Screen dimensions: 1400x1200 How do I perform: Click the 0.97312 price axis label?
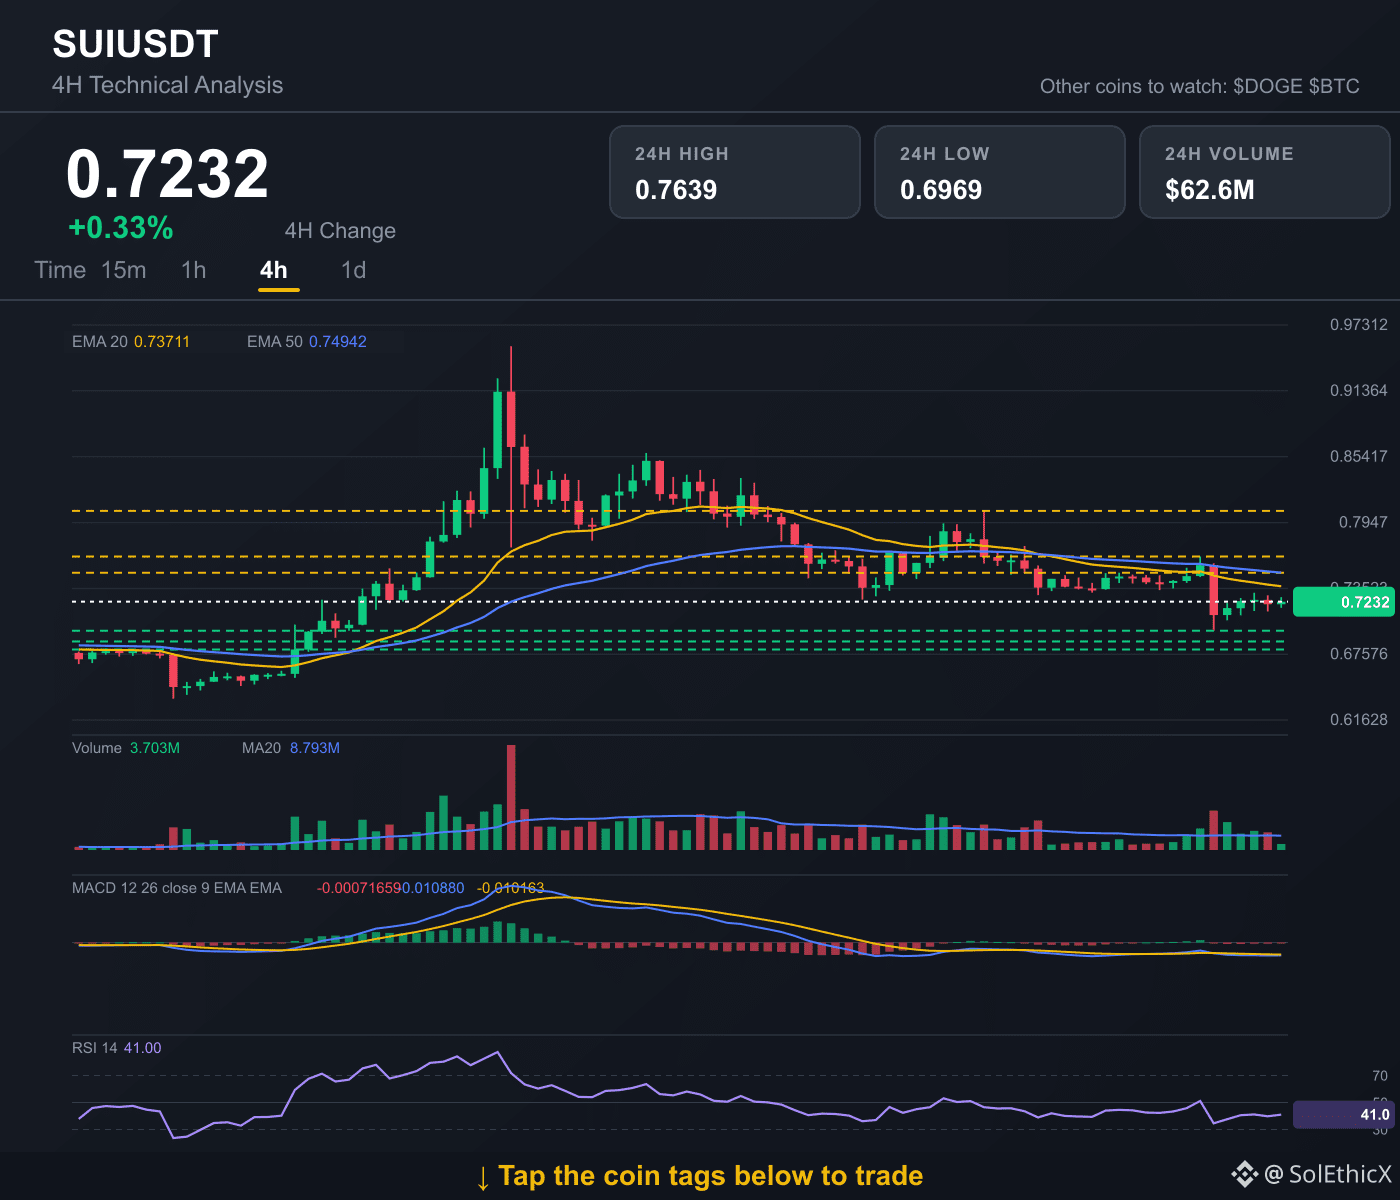pyautogui.click(x=1359, y=325)
